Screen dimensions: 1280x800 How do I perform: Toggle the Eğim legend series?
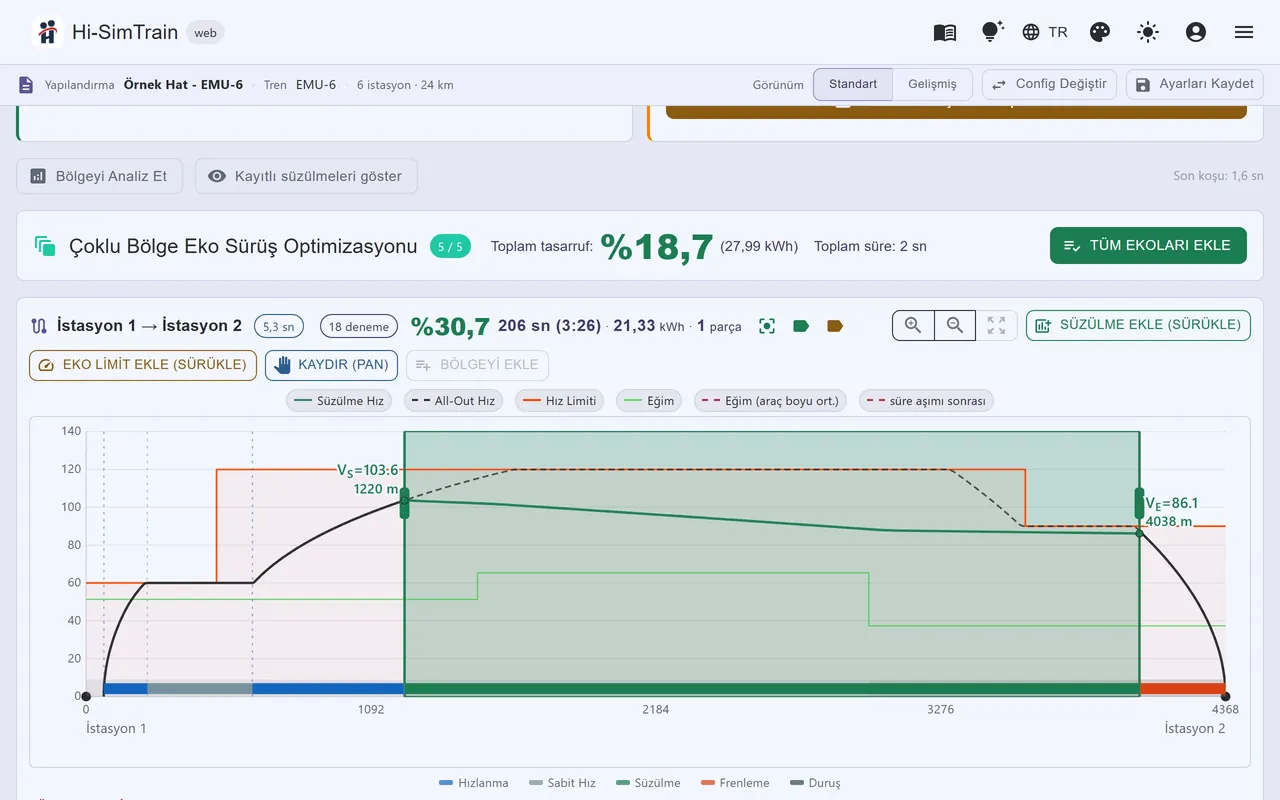pyautogui.click(x=649, y=401)
